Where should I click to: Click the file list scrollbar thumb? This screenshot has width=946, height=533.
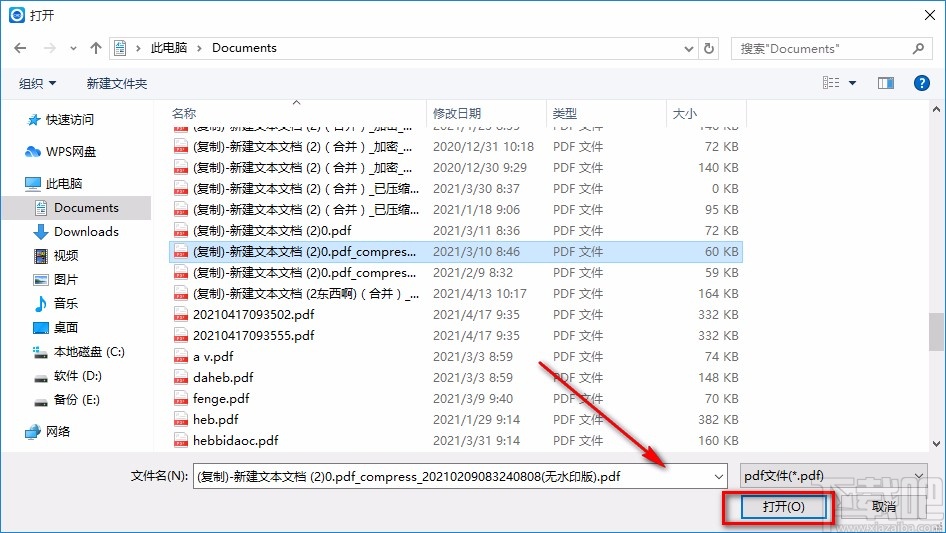coord(936,331)
